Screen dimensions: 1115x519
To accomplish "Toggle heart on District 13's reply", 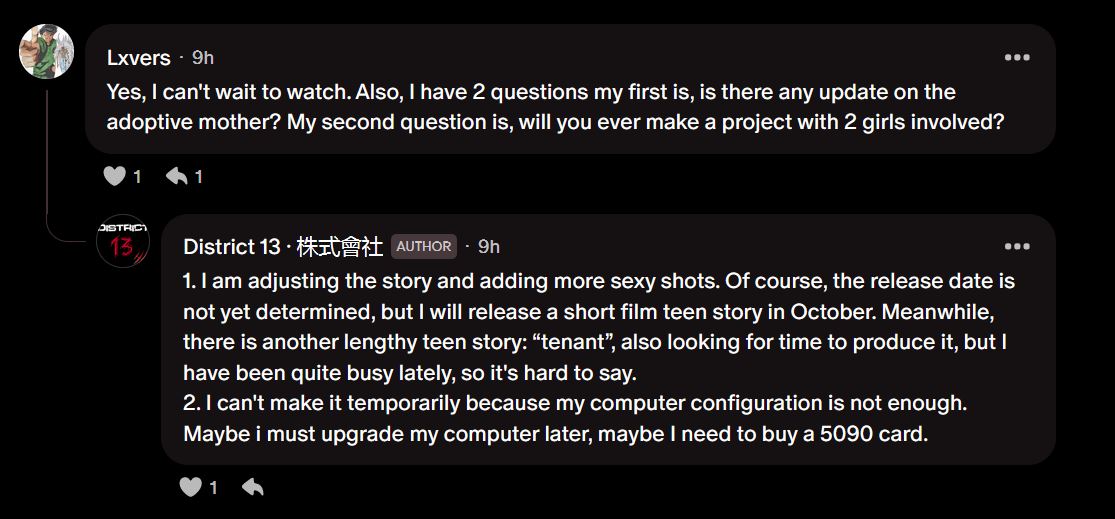I will [x=191, y=488].
